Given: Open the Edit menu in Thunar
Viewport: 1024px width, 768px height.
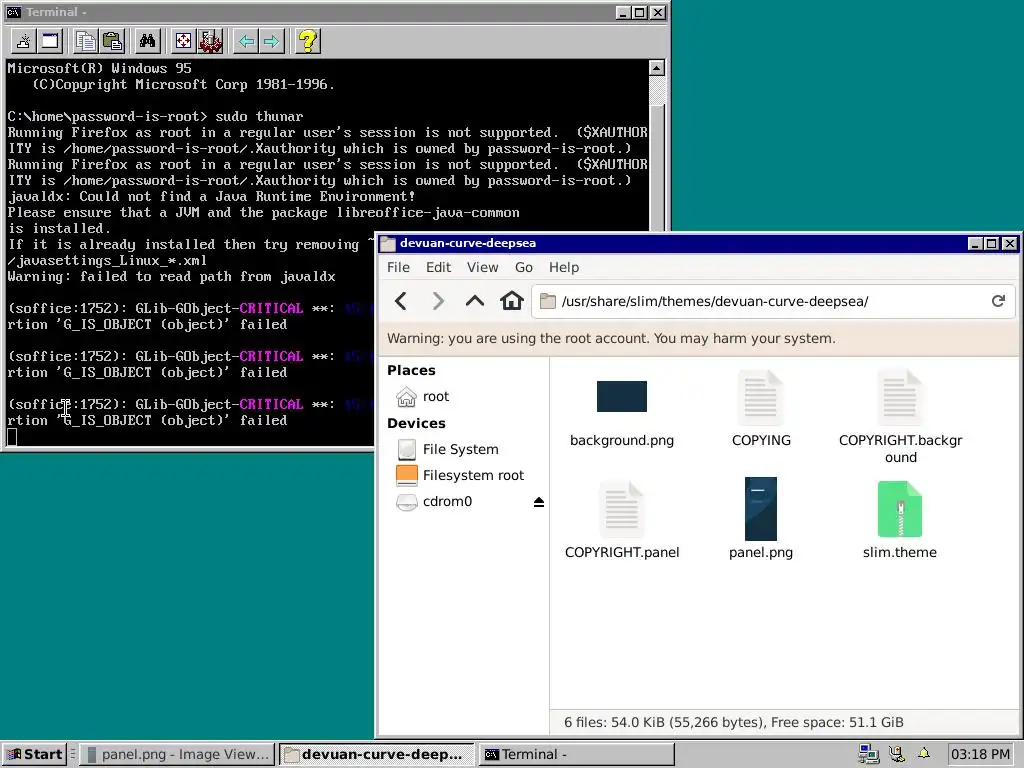Looking at the screenshot, I should (438, 267).
